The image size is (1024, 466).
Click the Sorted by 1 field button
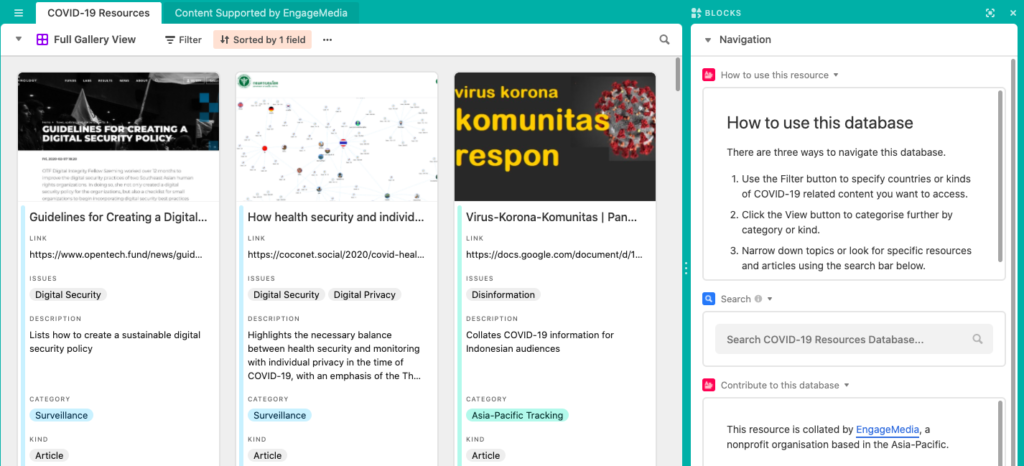point(262,40)
